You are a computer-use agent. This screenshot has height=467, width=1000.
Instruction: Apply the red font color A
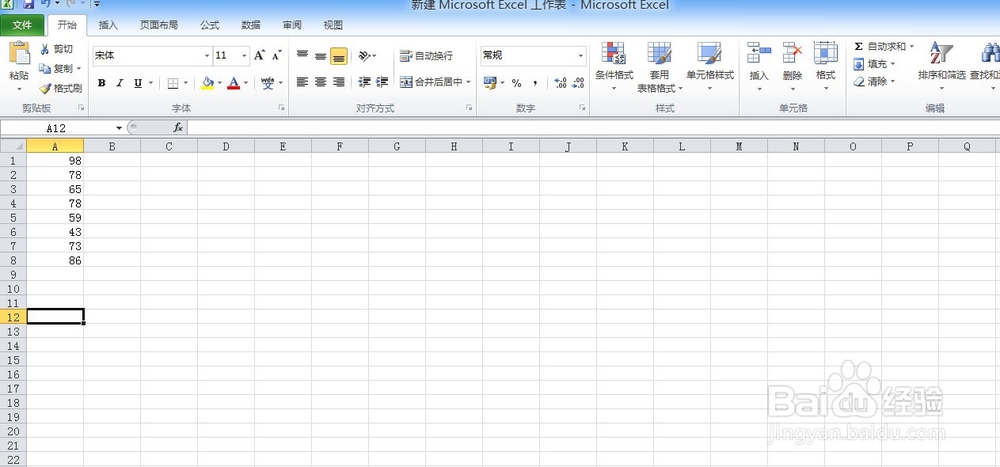(x=233, y=83)
